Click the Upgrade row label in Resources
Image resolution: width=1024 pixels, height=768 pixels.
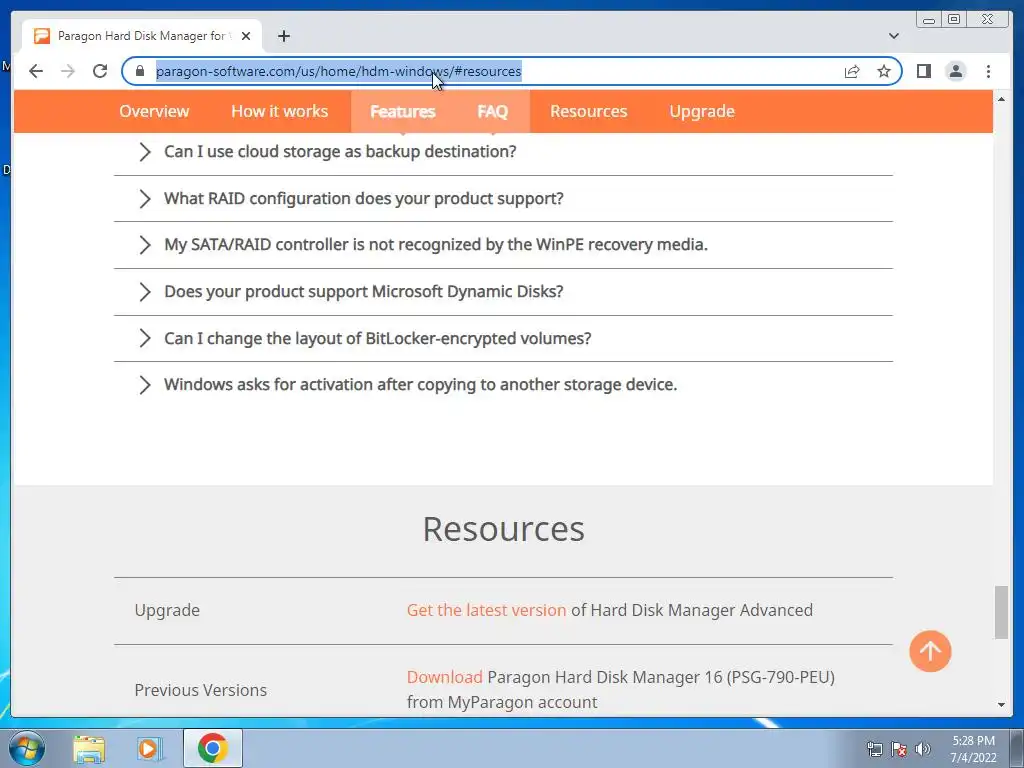click(x=167, y=610)
